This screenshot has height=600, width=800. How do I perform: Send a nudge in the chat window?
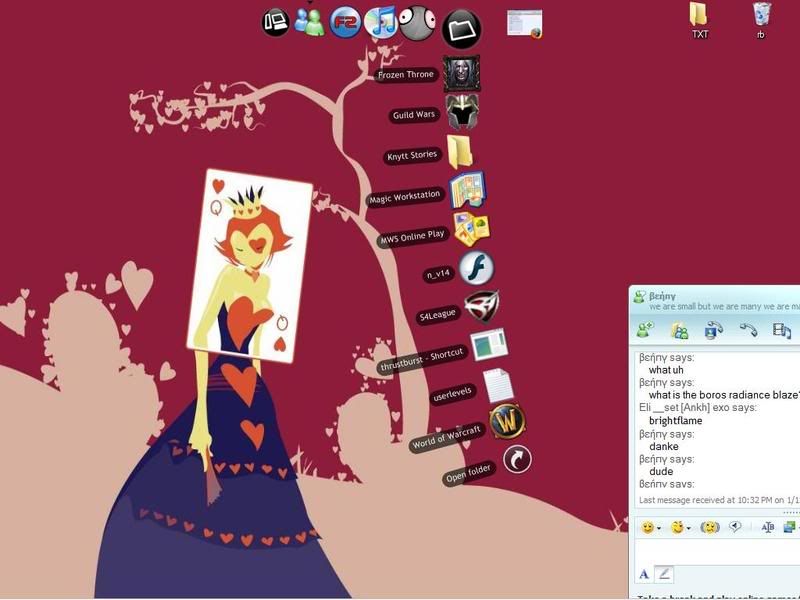tap(709, 527)
